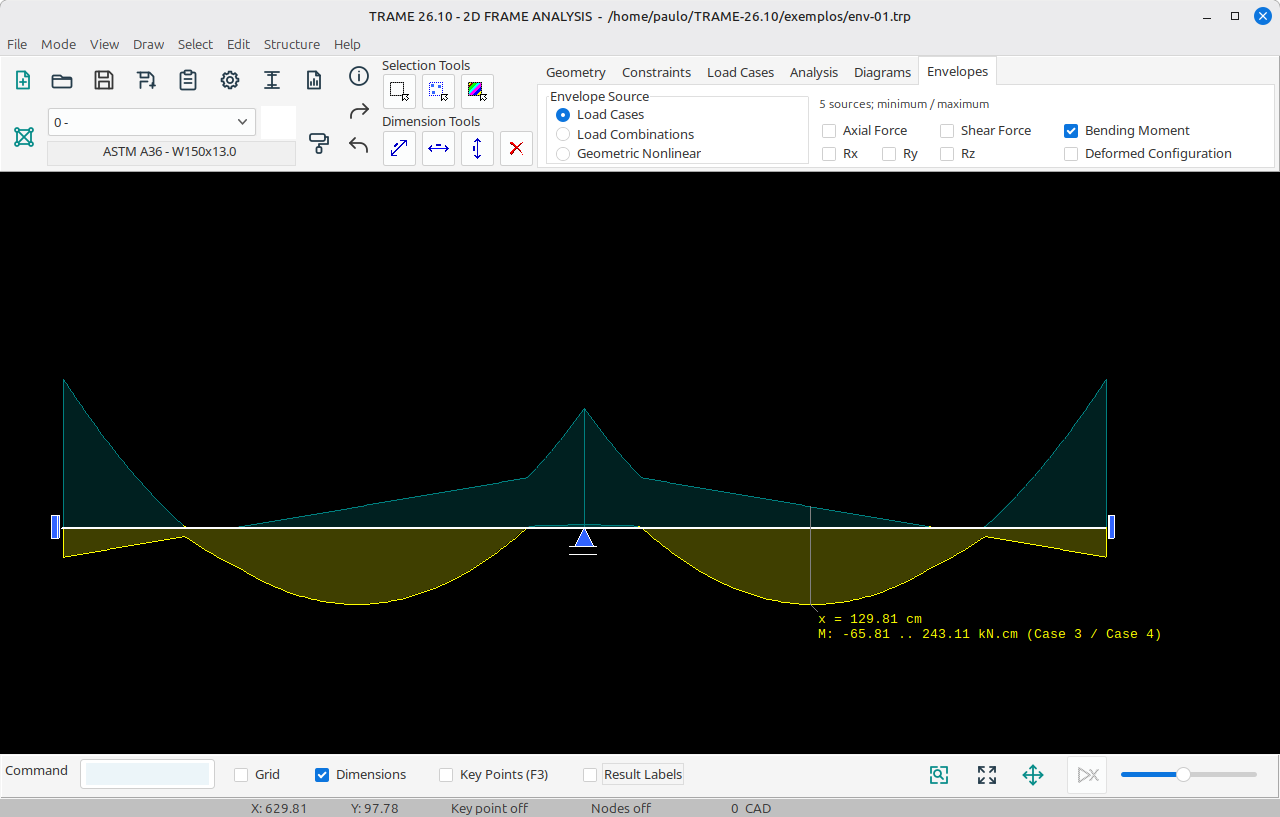
Task: Click the teal frame structure icon
Action: pos(24,137)
